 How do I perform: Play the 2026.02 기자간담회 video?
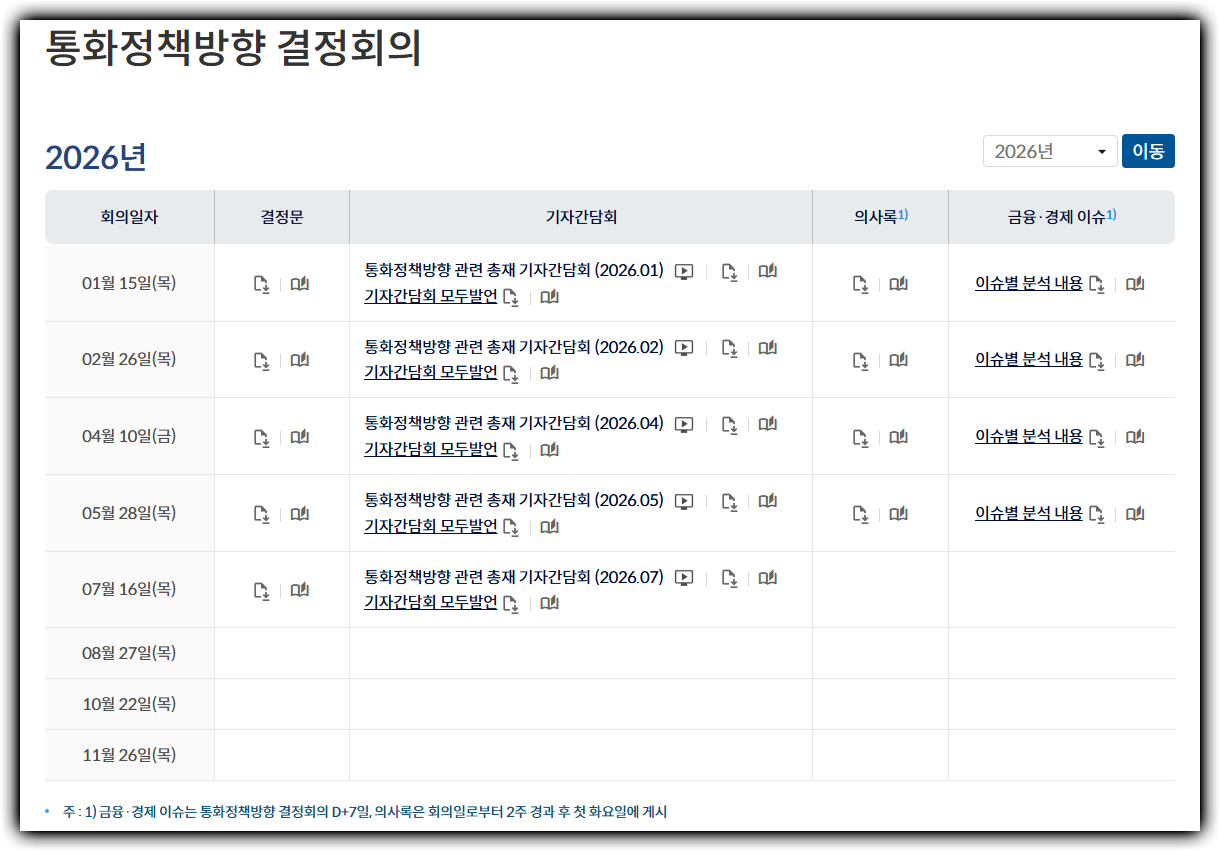[684, 348]
